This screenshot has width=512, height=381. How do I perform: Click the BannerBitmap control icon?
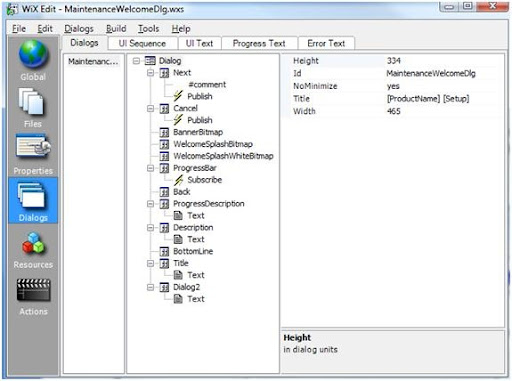[164, 132]
